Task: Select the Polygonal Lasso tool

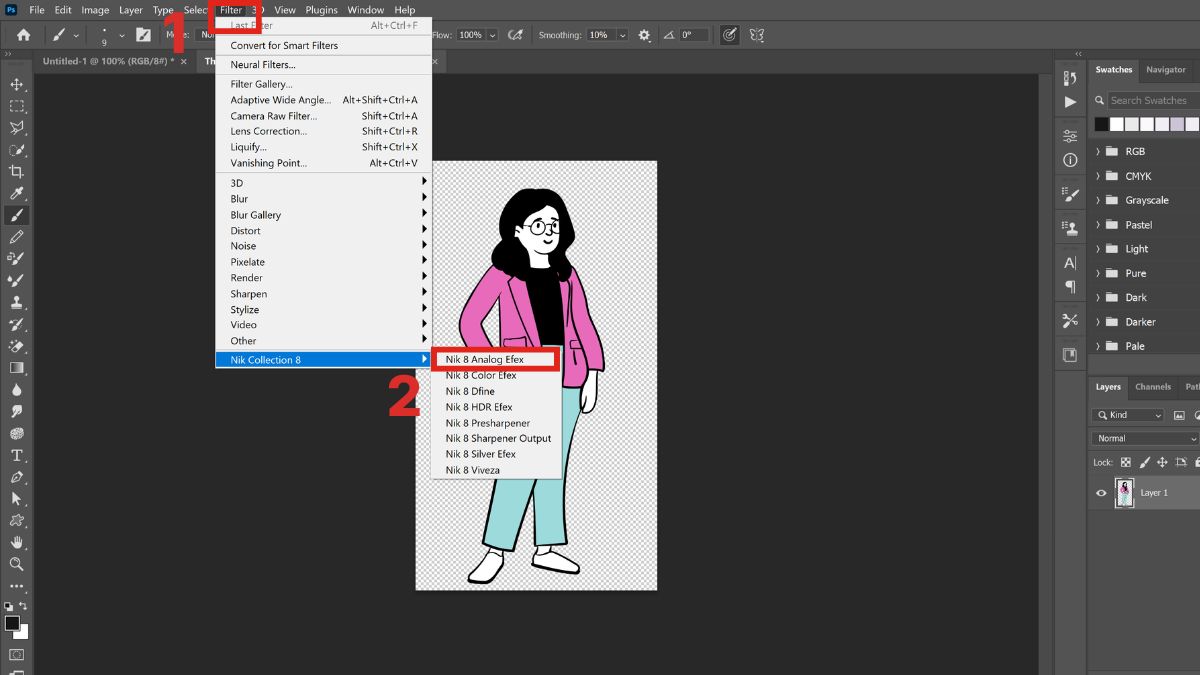Action: tap(16, 128)
